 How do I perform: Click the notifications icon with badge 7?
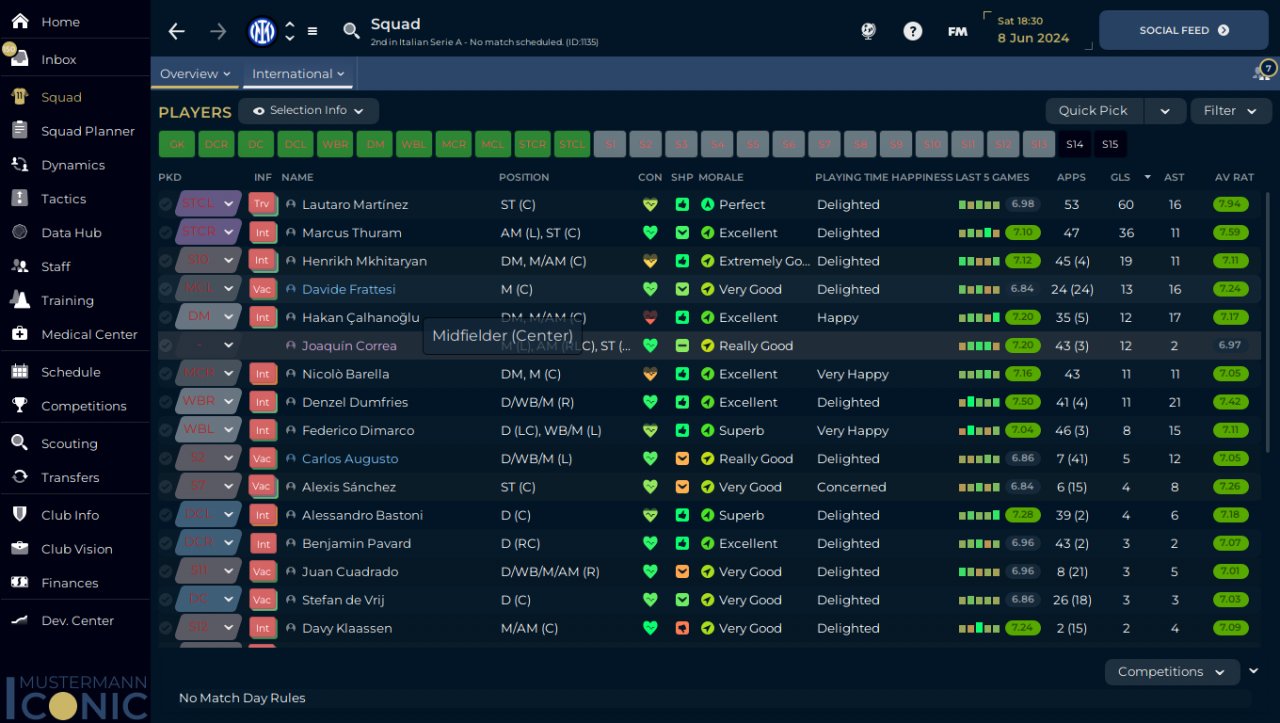click(x=1264, y=72)
